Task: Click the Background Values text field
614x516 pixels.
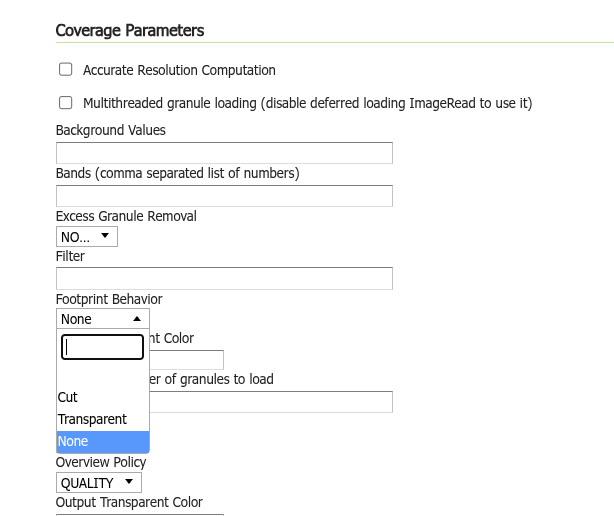Action: [x=224, y=153]
